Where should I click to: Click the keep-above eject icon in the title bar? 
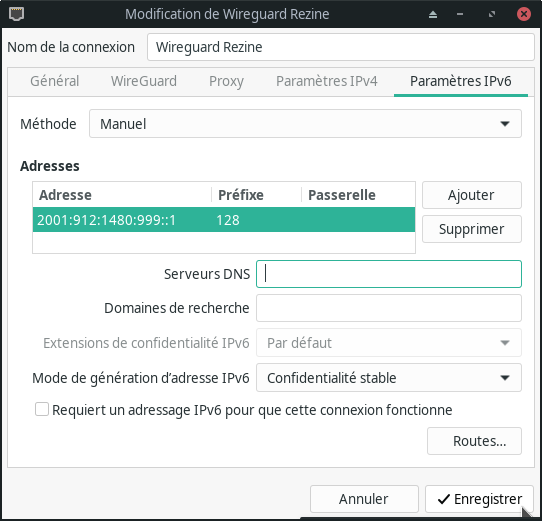[433, 15]
